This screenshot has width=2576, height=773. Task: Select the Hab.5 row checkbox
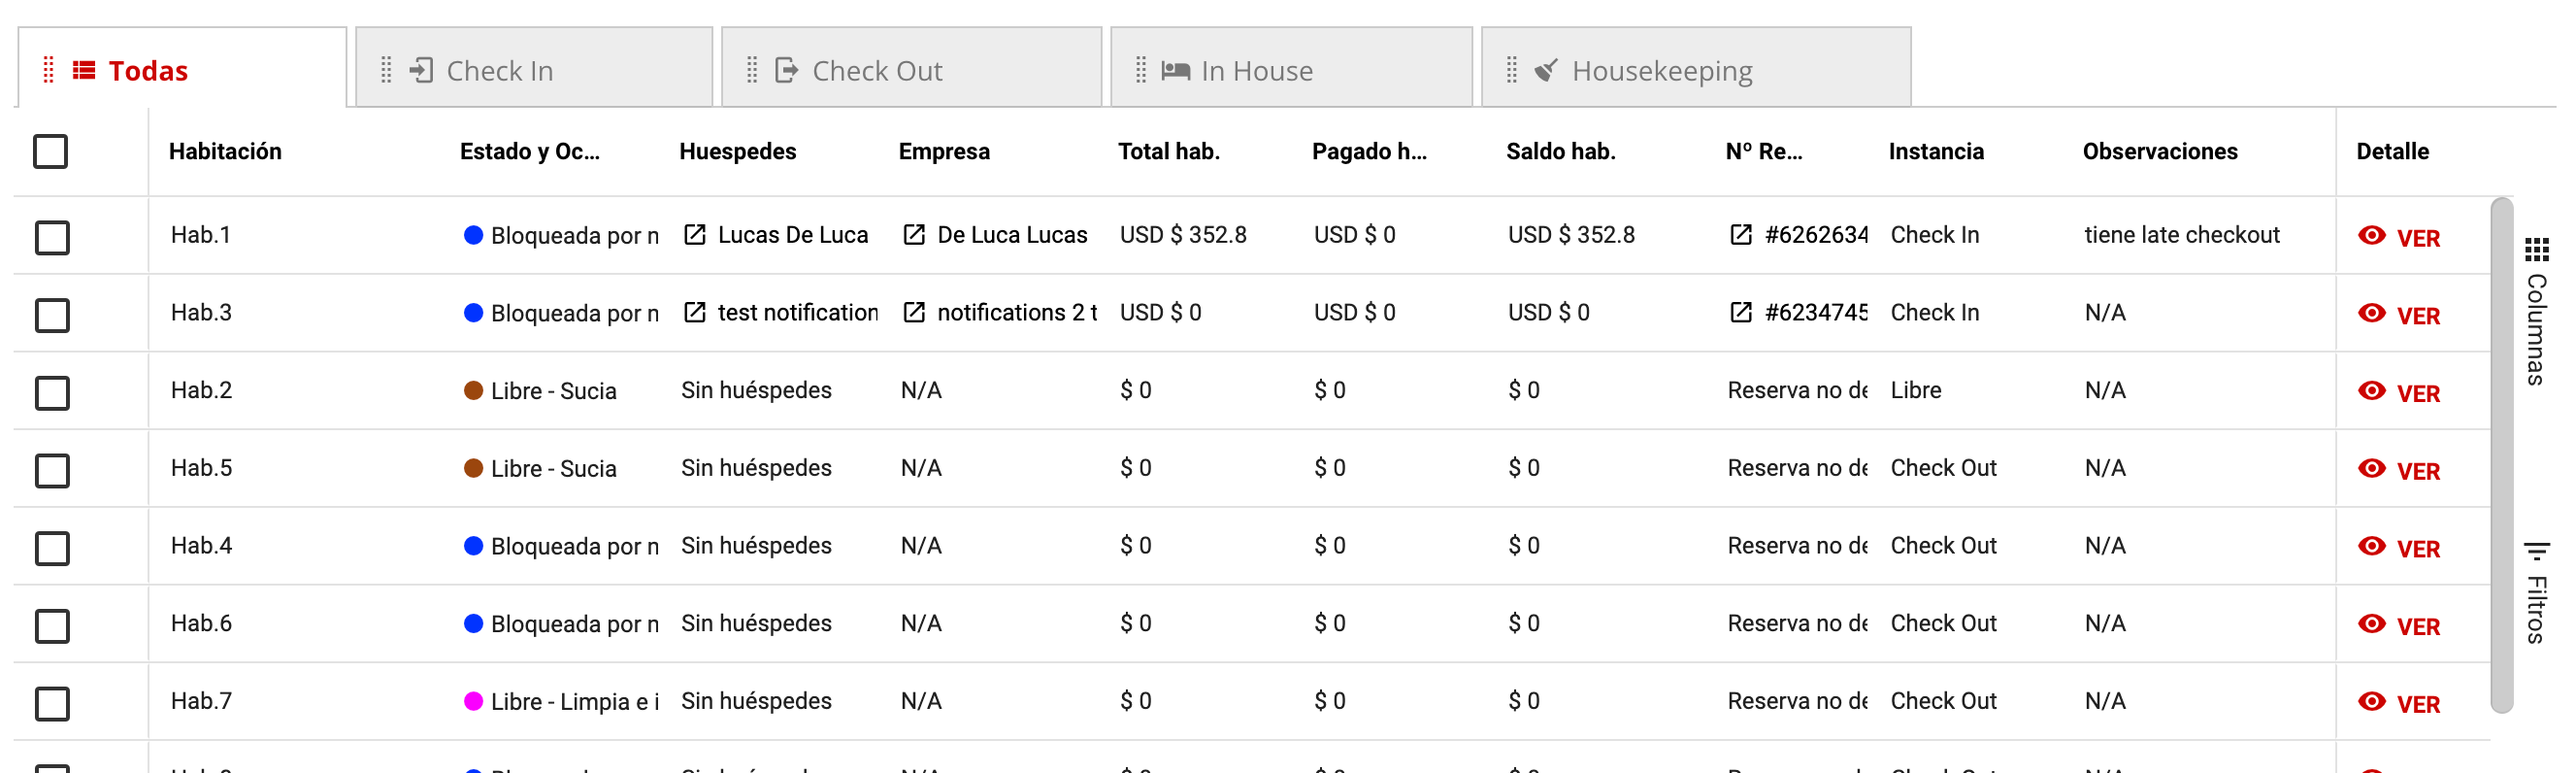52,471
